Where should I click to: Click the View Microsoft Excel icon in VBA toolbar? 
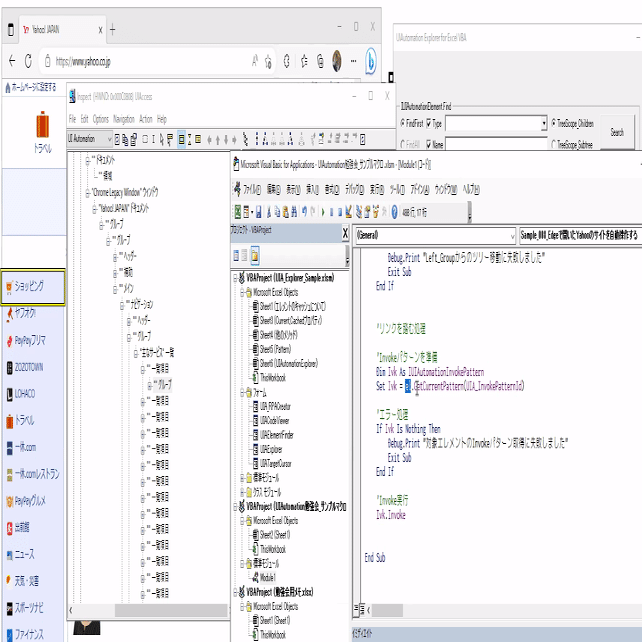[x=237, y=212]
